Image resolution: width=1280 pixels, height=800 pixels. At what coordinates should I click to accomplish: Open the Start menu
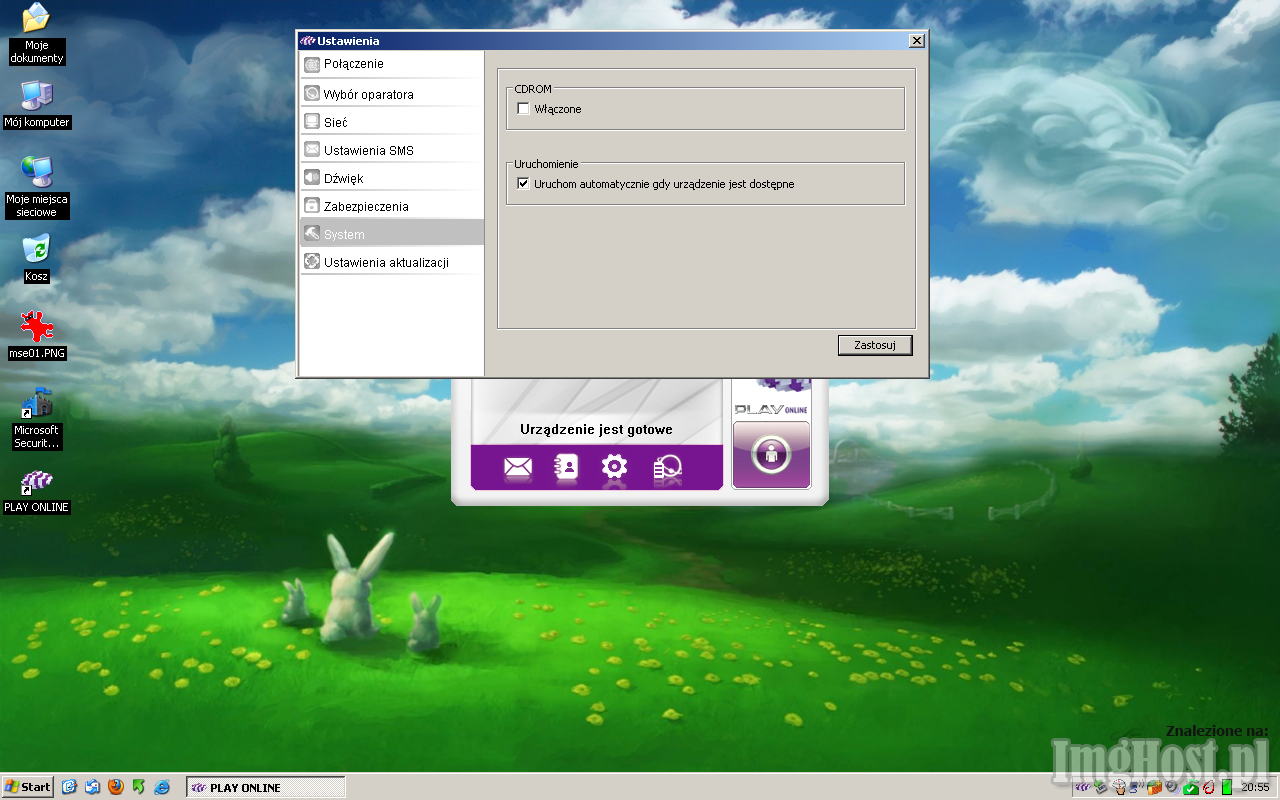click(x=27, y=787)
